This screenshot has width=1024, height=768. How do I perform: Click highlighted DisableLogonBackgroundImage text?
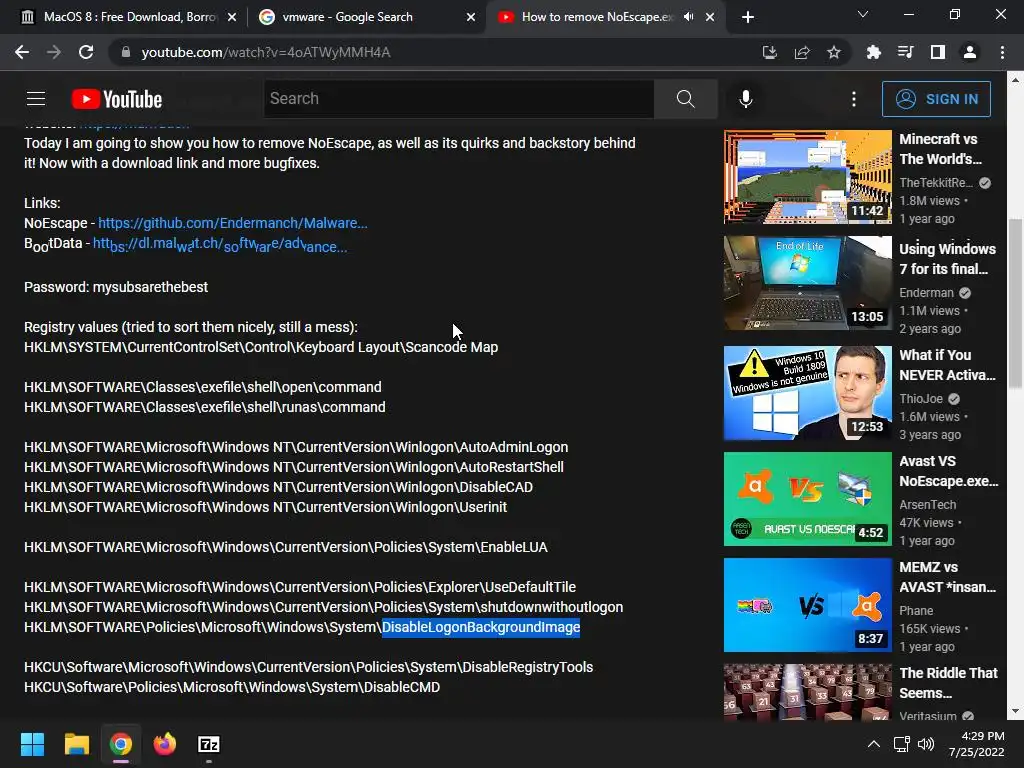tap(481, 627)
